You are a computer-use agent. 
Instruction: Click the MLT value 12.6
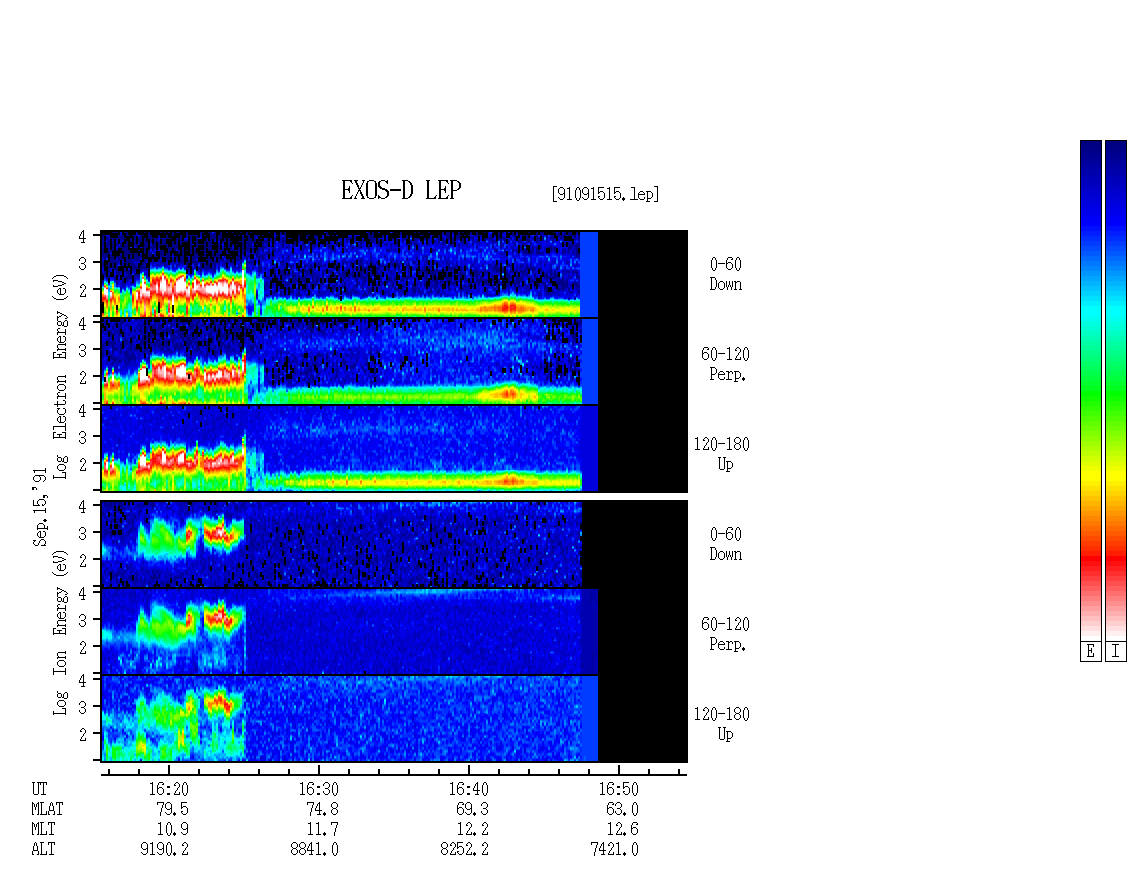(x=622, y=830)
